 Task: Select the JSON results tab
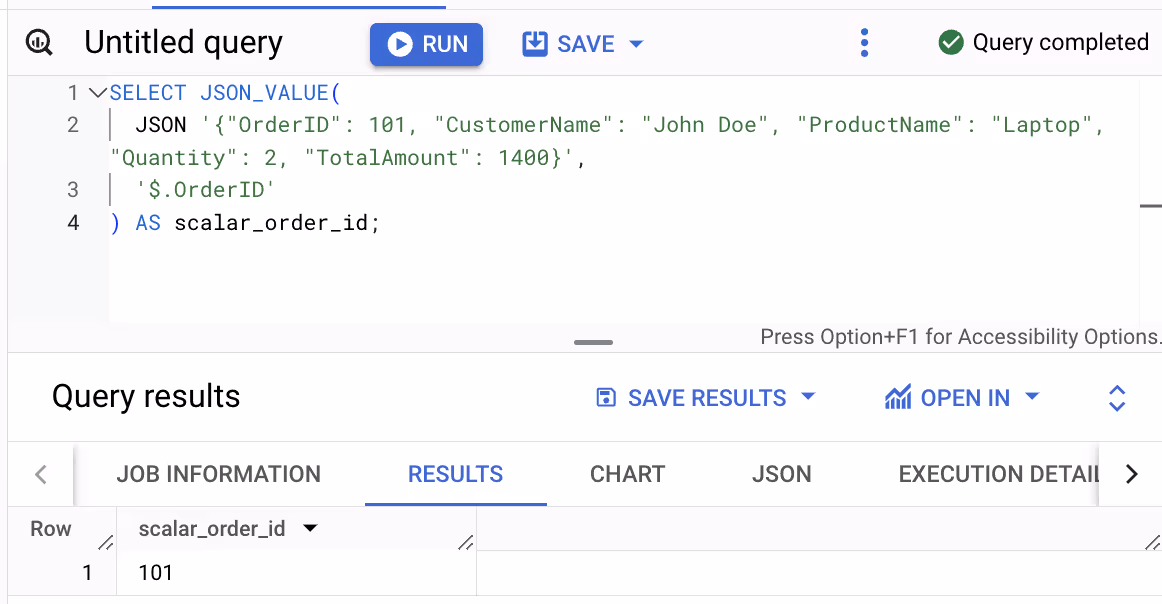click(782, 474)
